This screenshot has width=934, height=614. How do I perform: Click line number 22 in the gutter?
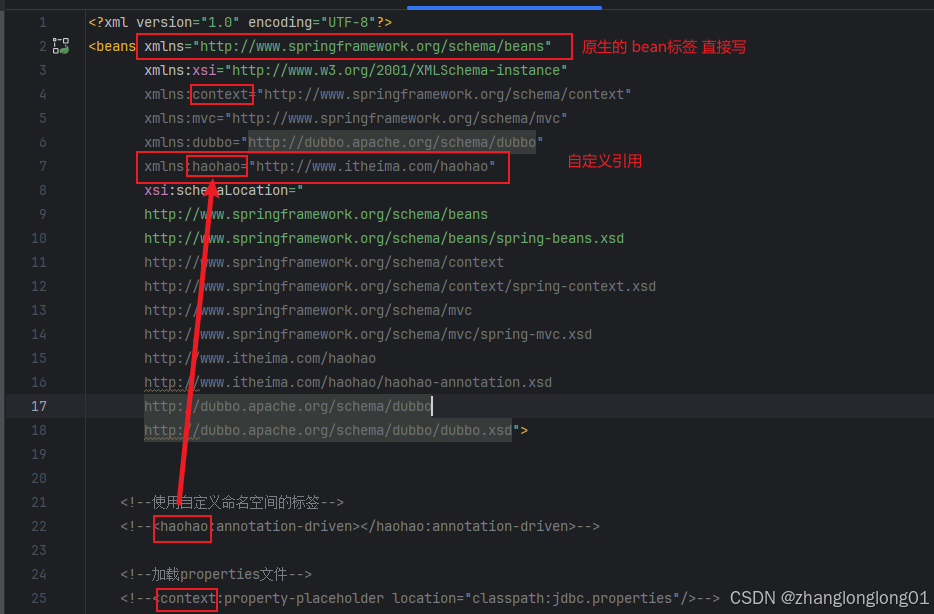point(39,526)
